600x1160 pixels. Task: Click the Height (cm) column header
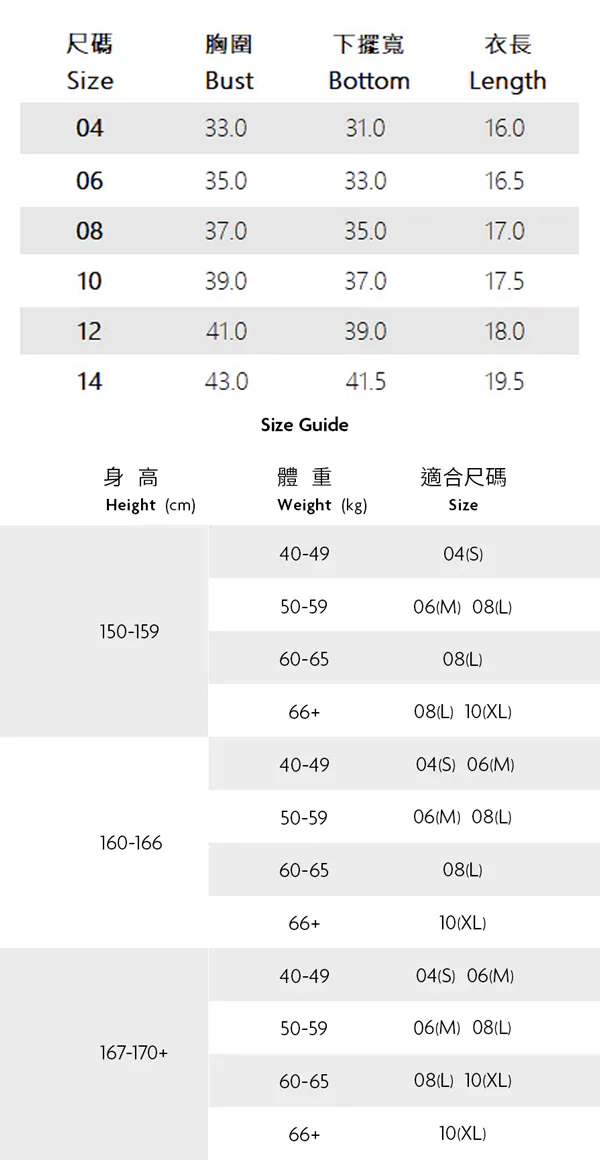(150, 505)
